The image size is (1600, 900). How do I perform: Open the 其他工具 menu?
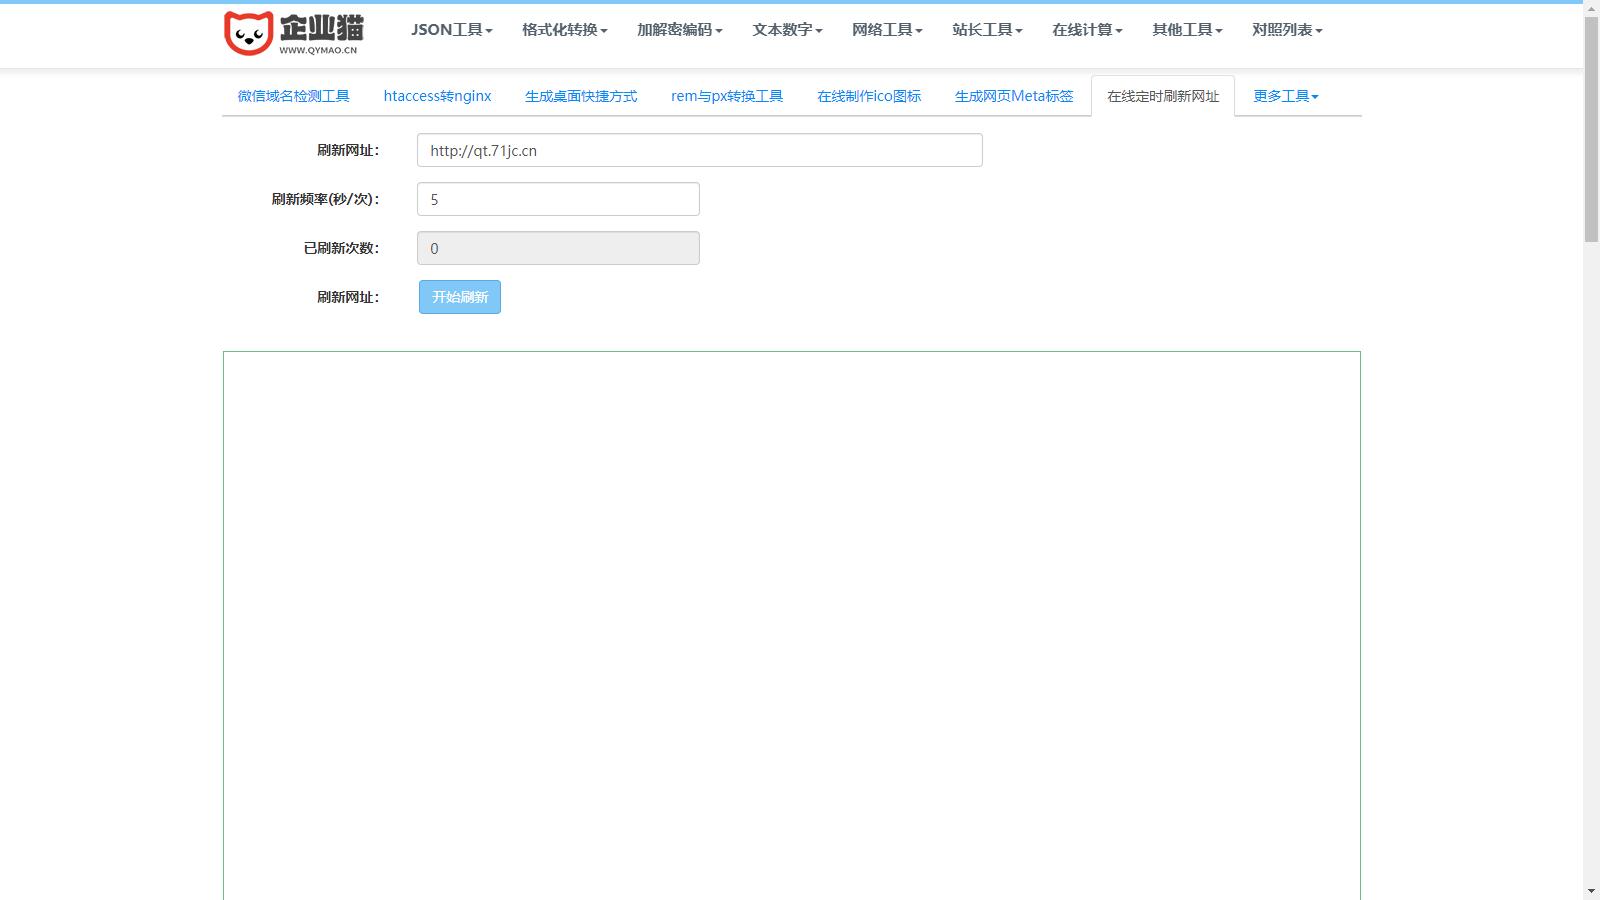[1187, 30]
